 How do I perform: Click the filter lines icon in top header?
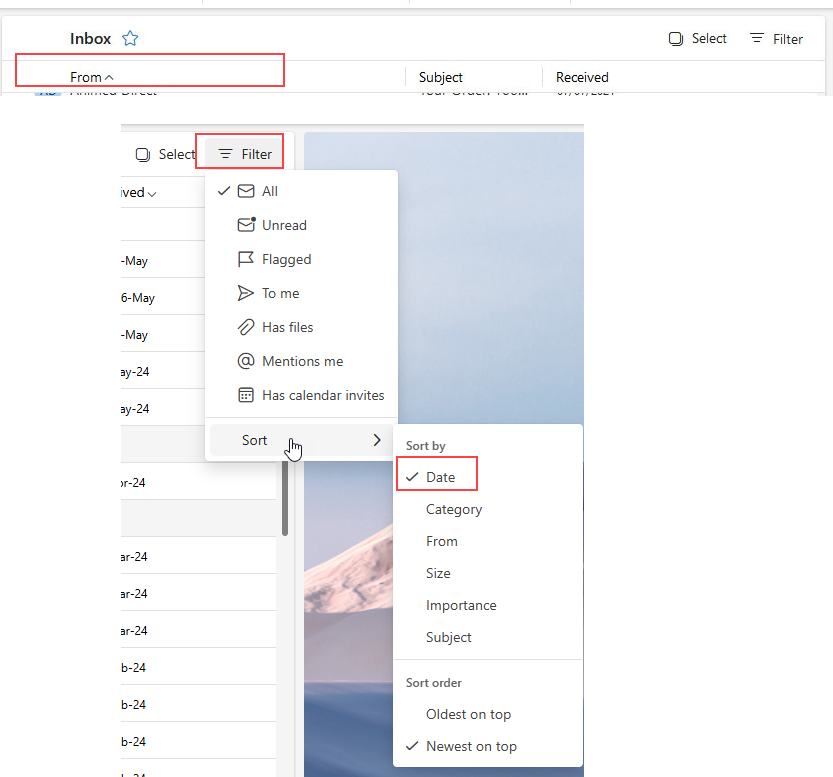tap(756, 38)
